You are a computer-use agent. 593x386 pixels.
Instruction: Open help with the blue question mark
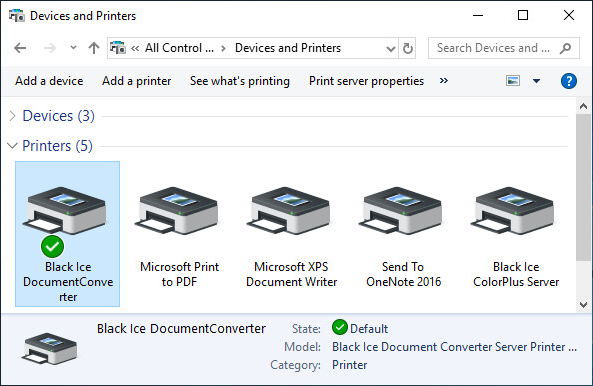(x=568, y=81)
